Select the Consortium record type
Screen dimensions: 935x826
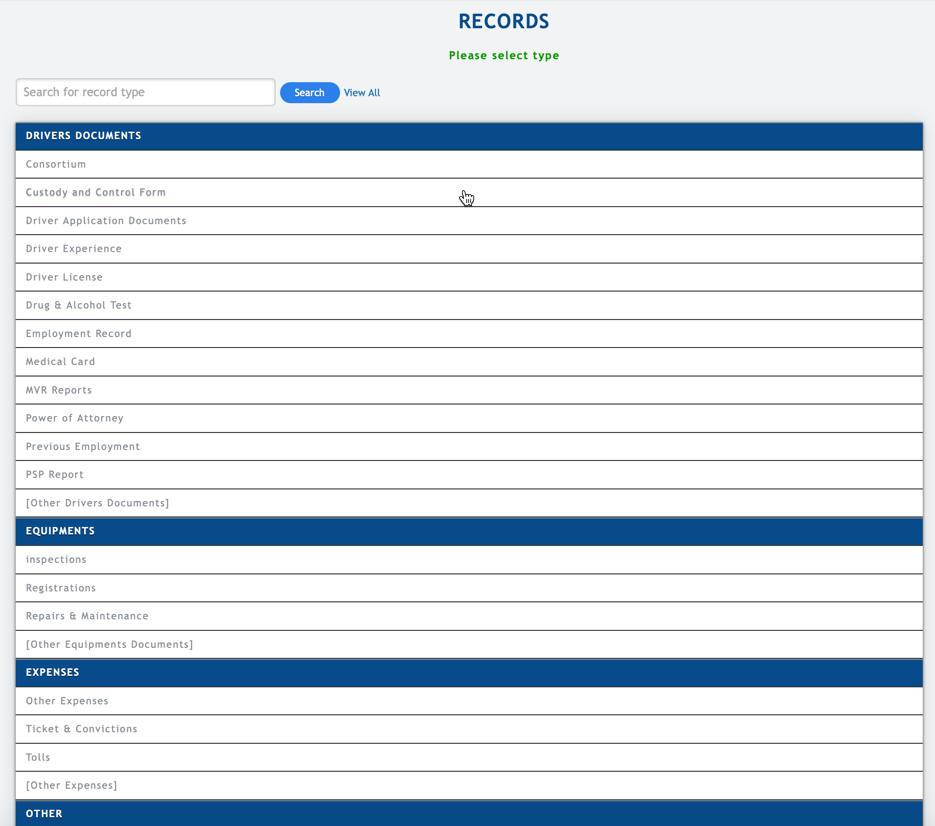56,164
